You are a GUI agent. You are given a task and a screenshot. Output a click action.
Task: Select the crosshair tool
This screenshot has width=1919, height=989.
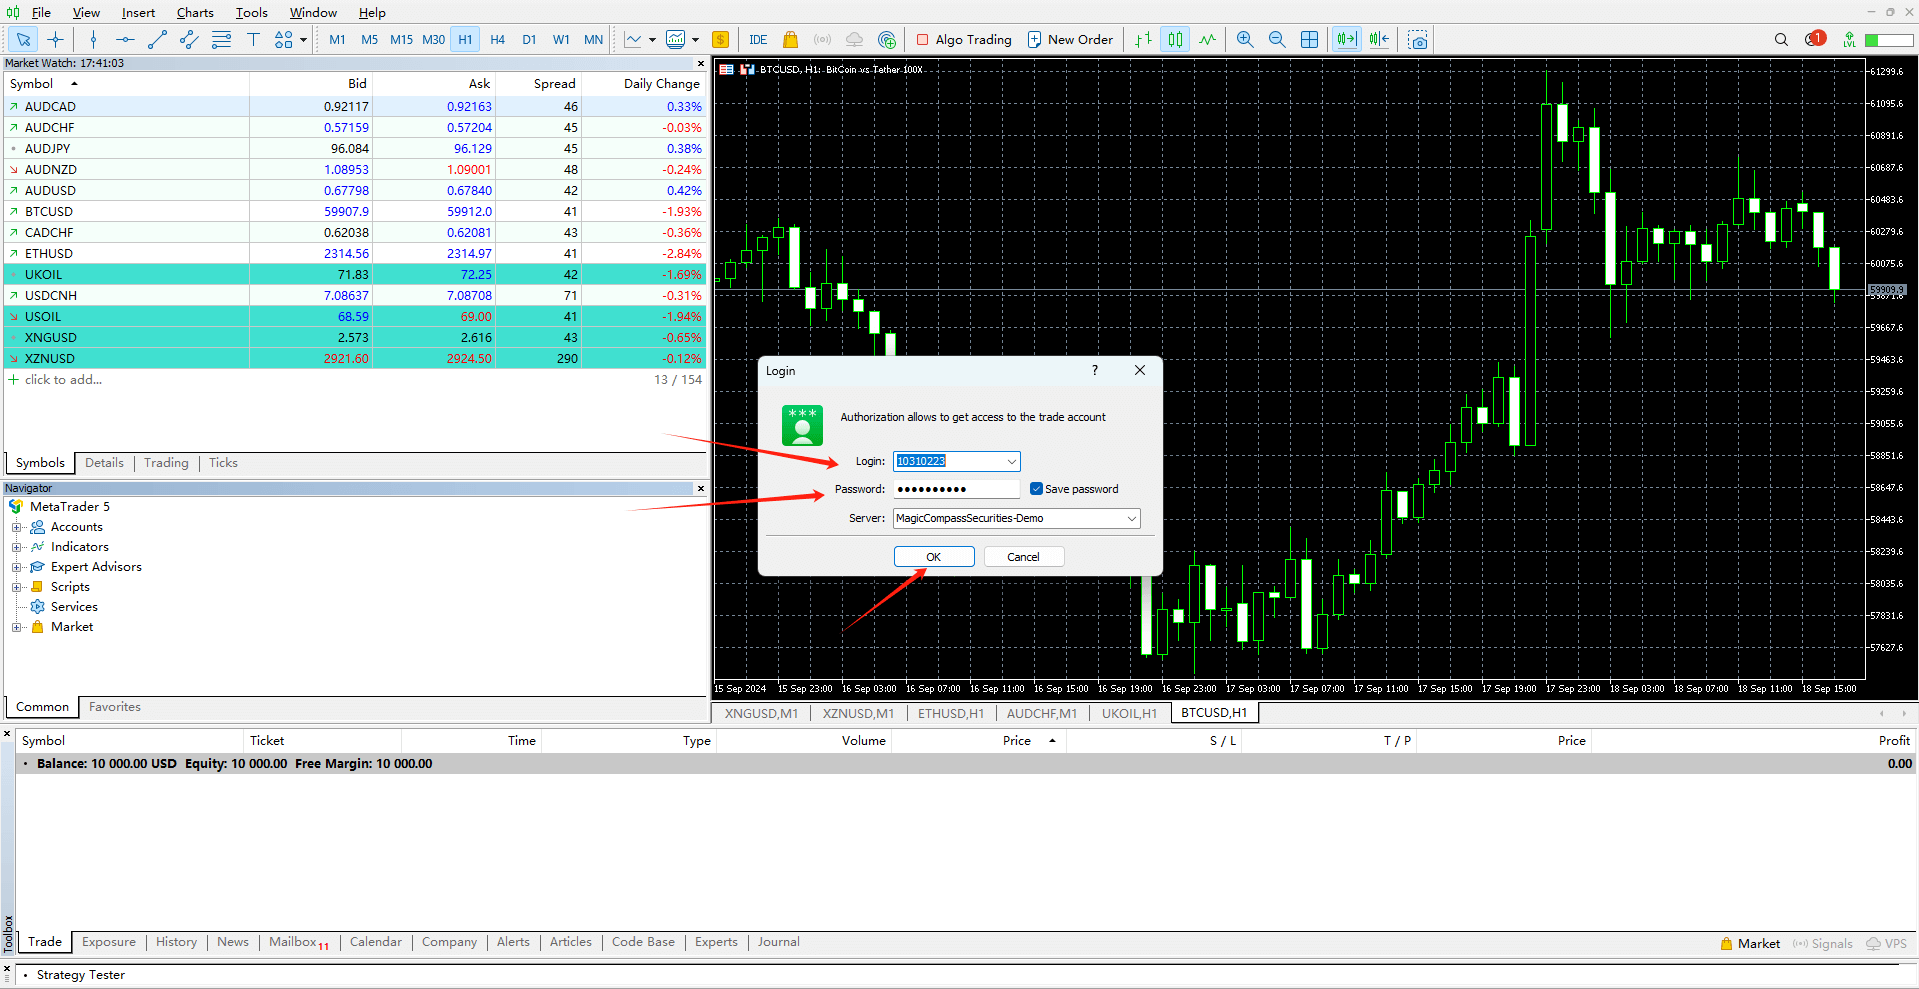(x=56, y=40)
